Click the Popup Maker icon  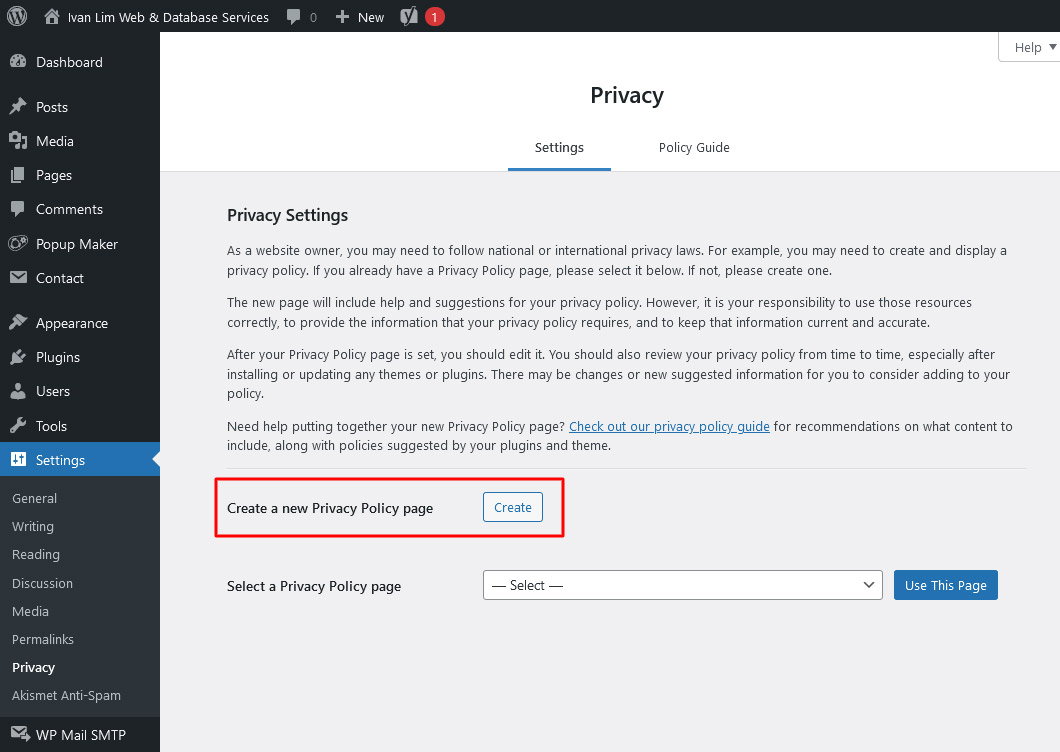pos(18,243)
